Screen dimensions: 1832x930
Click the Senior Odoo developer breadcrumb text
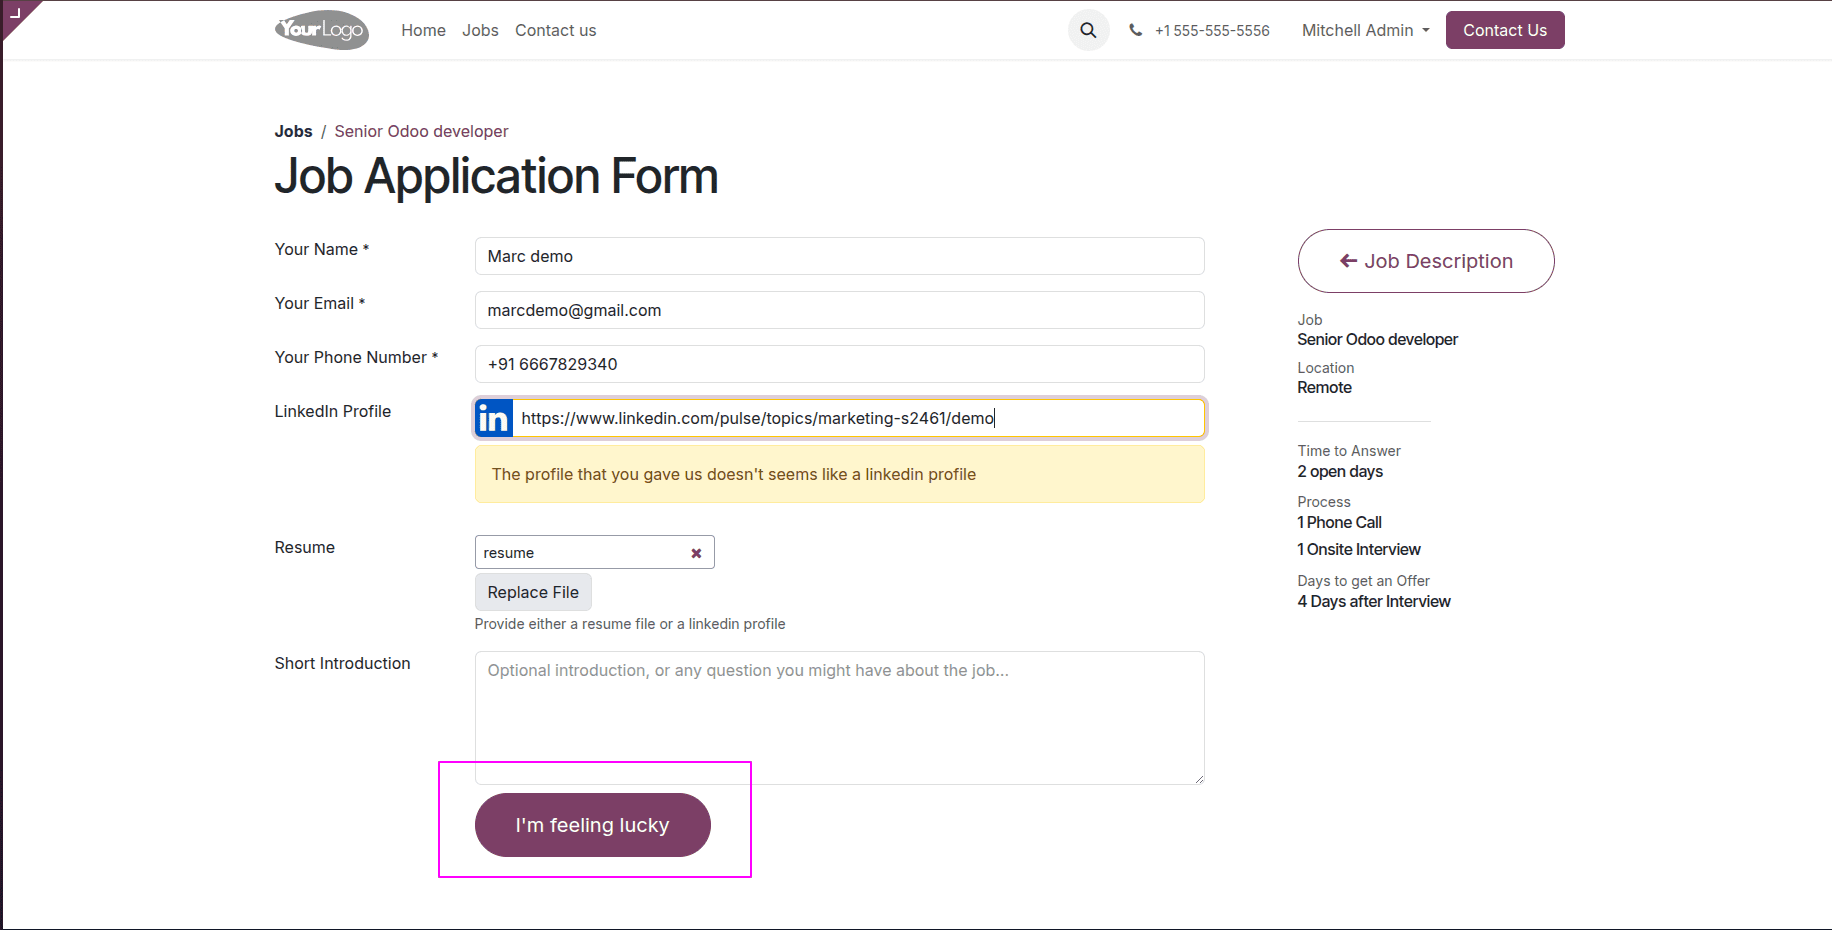(421, 131)
